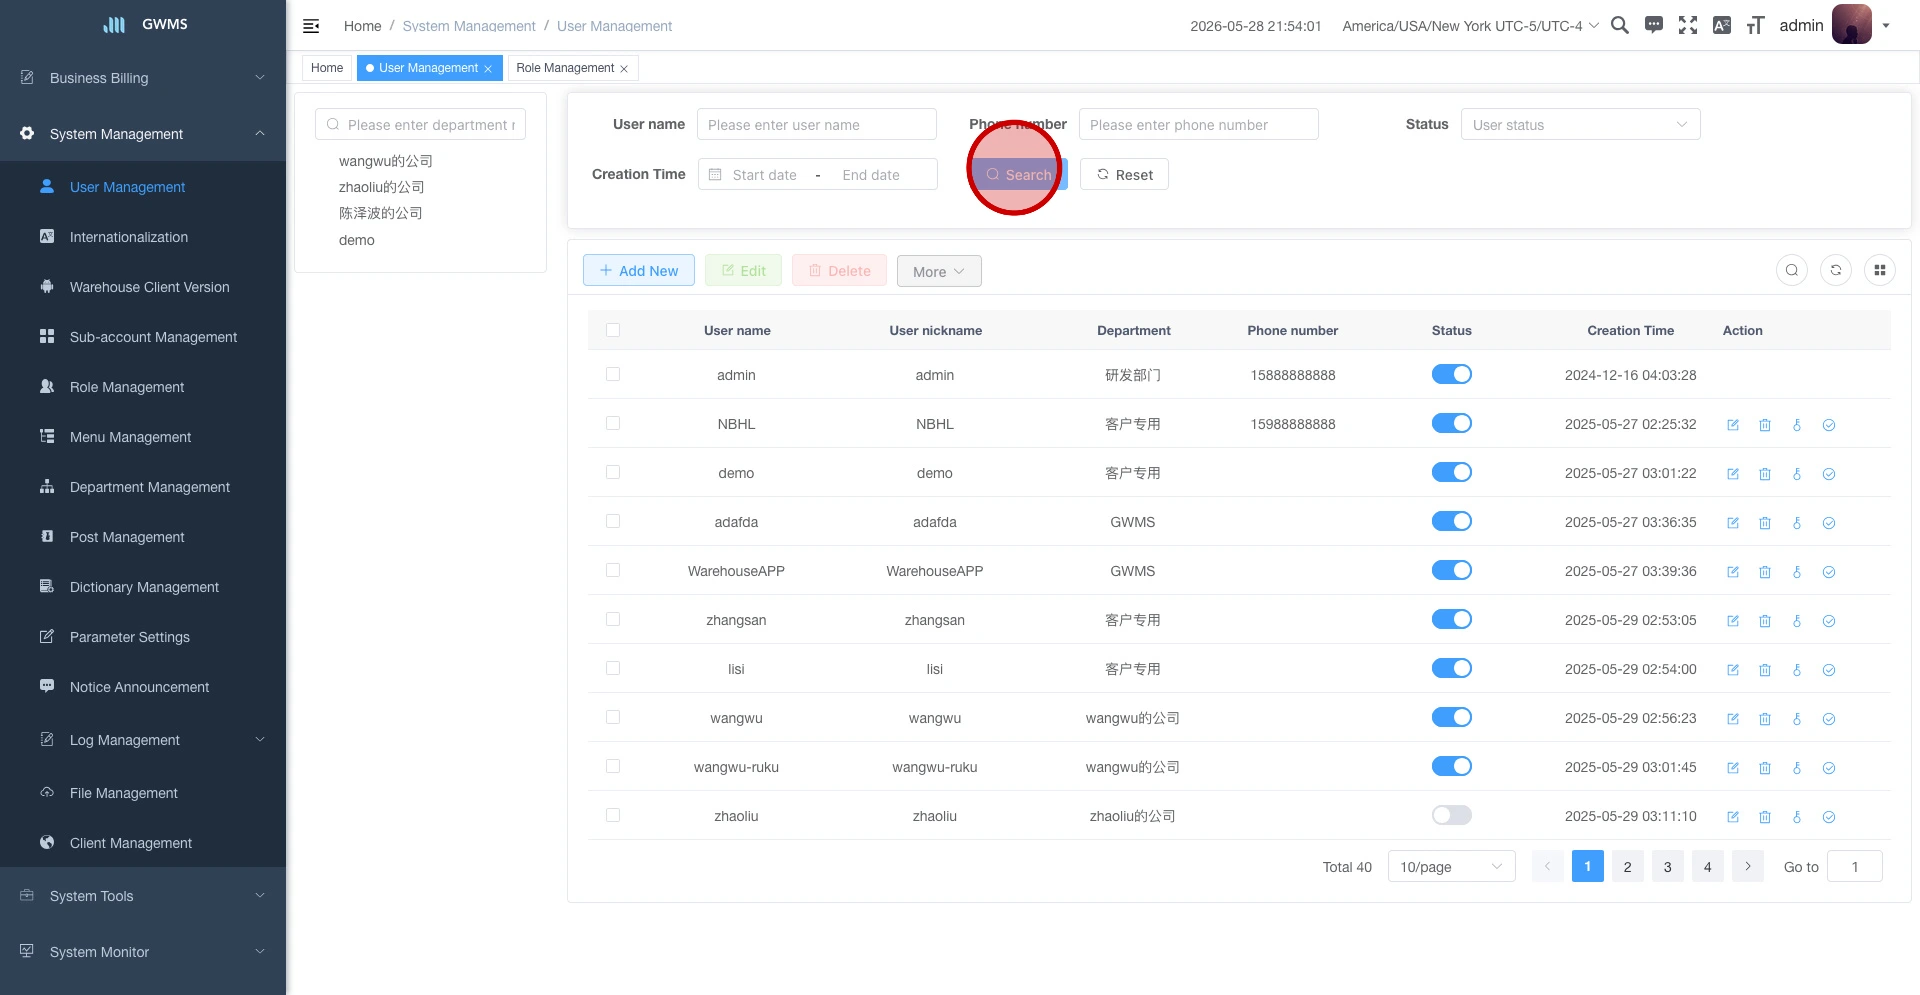This screenshot has height=995, width=1920.
Task: Click the Home breadcrumb link
Action: (362, 26)
